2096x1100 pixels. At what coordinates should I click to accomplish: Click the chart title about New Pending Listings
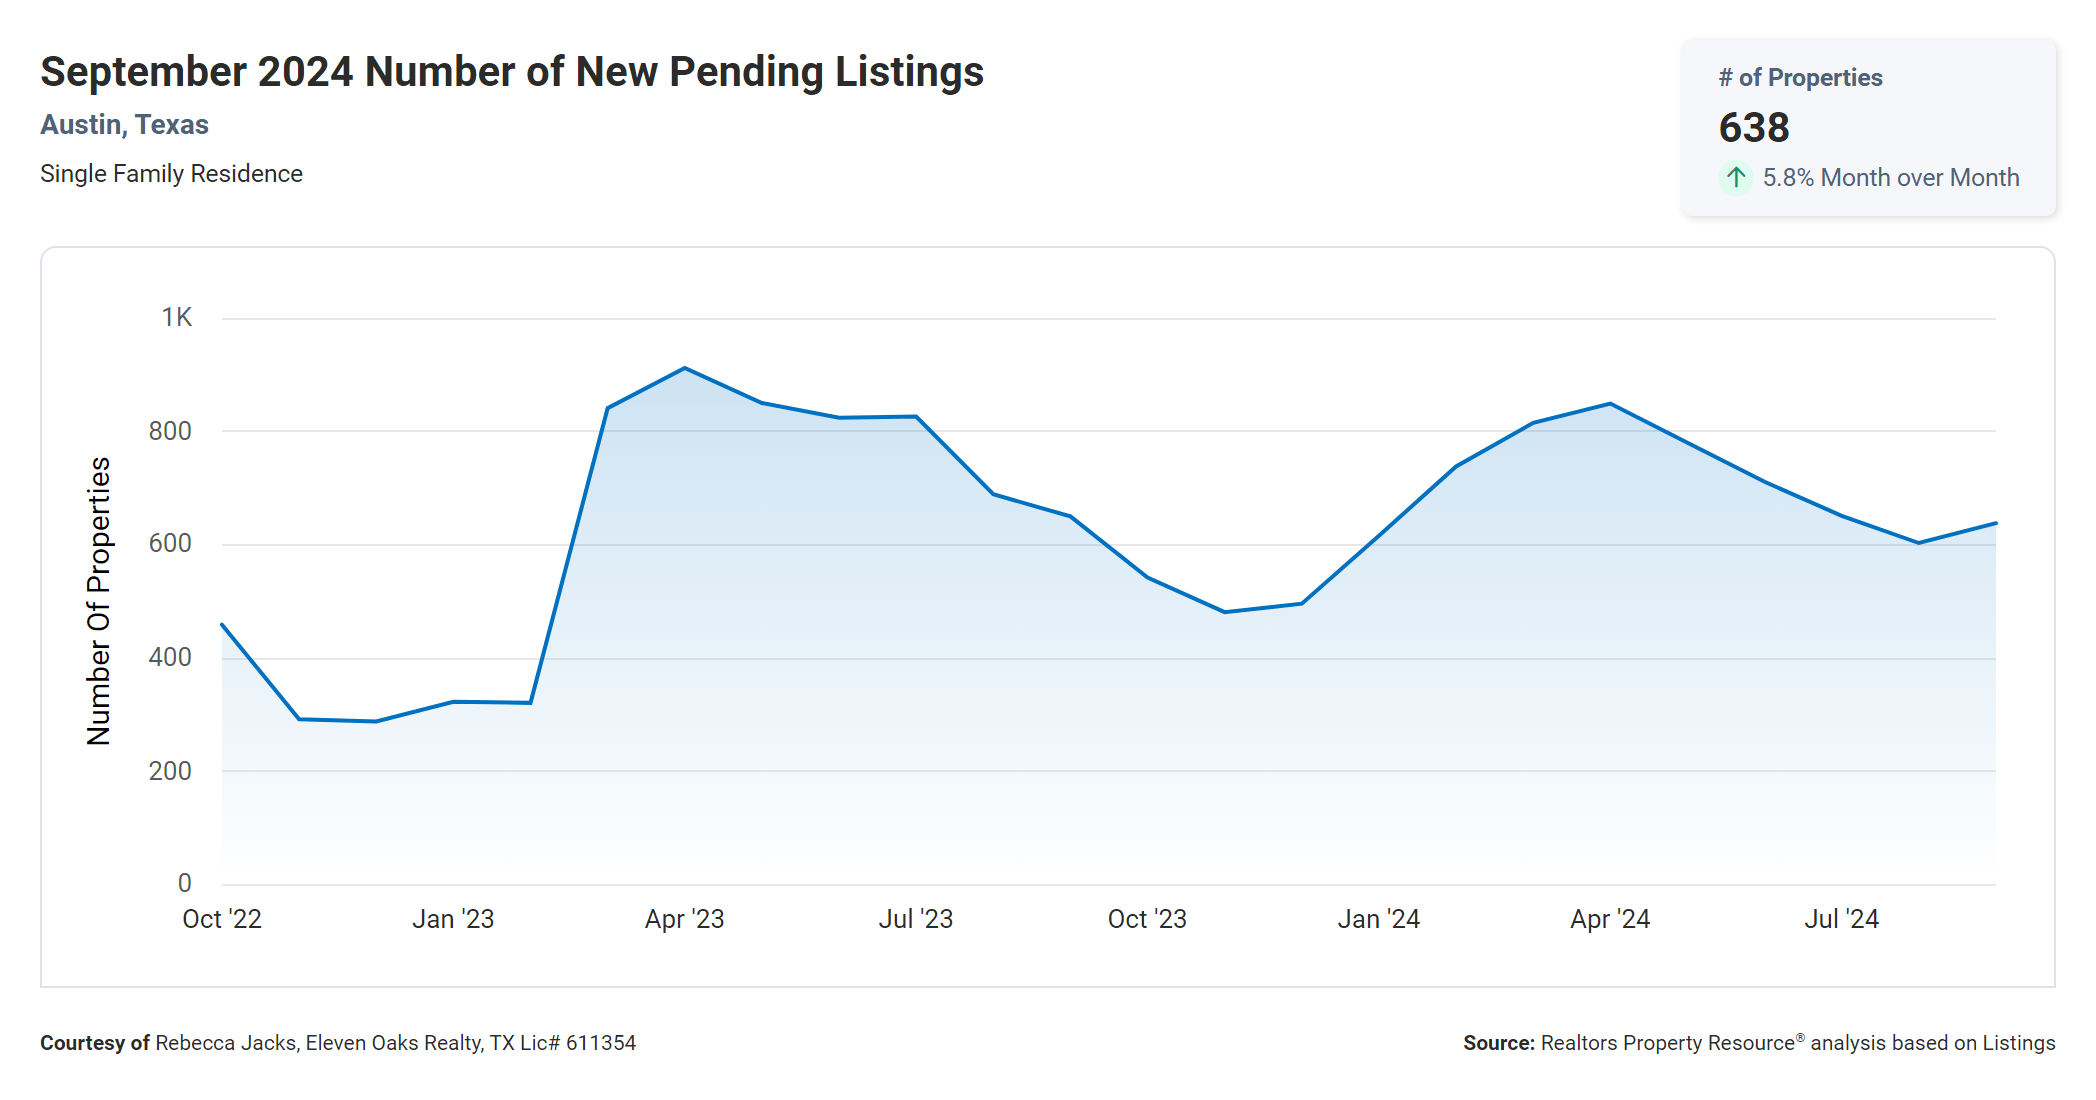tap(512, 72)
